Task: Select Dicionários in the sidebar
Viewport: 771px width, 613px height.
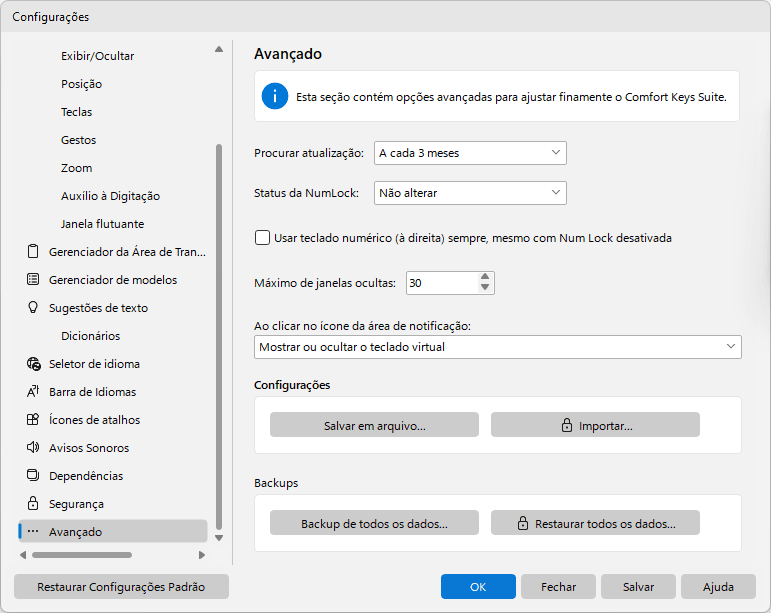Action: [90, 336]
